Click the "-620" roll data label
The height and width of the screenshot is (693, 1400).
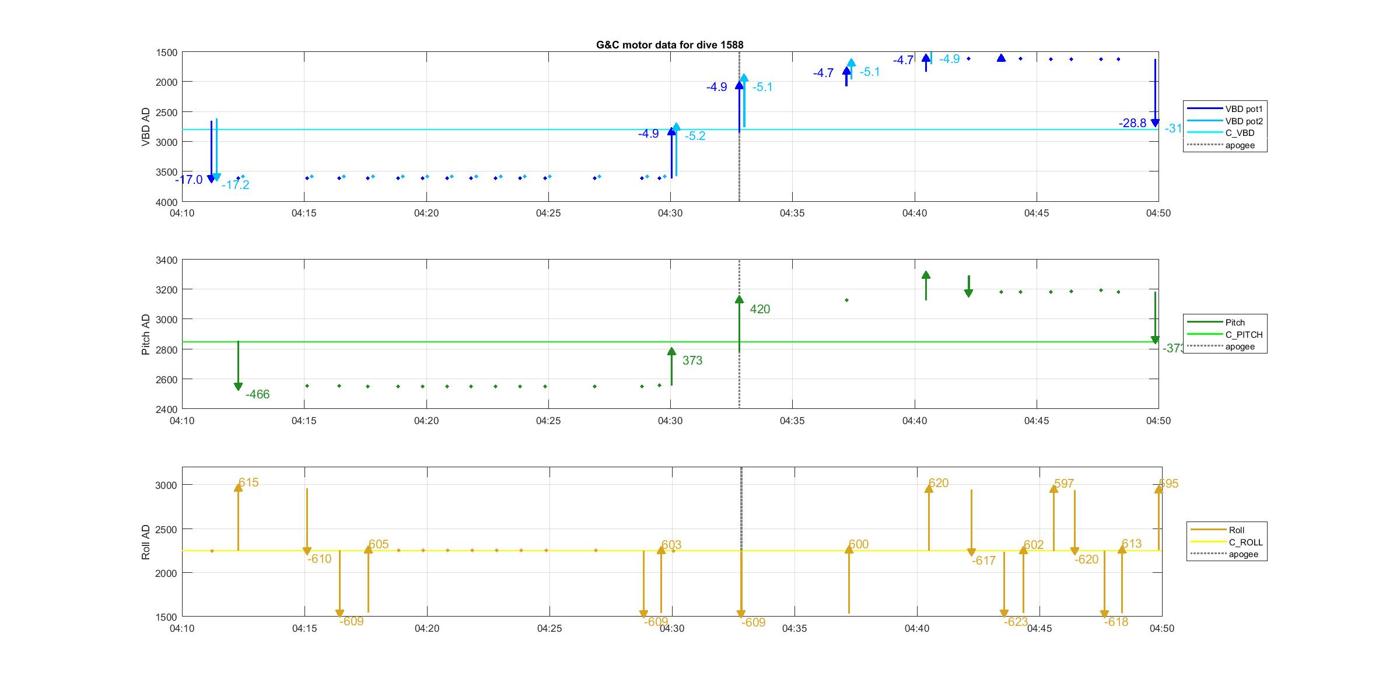1086,560
